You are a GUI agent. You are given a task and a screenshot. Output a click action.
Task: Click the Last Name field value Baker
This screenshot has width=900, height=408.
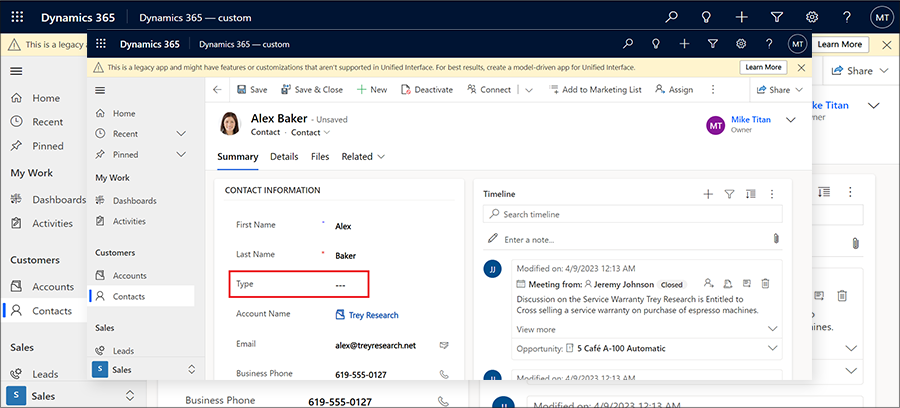tap(346, 256)
